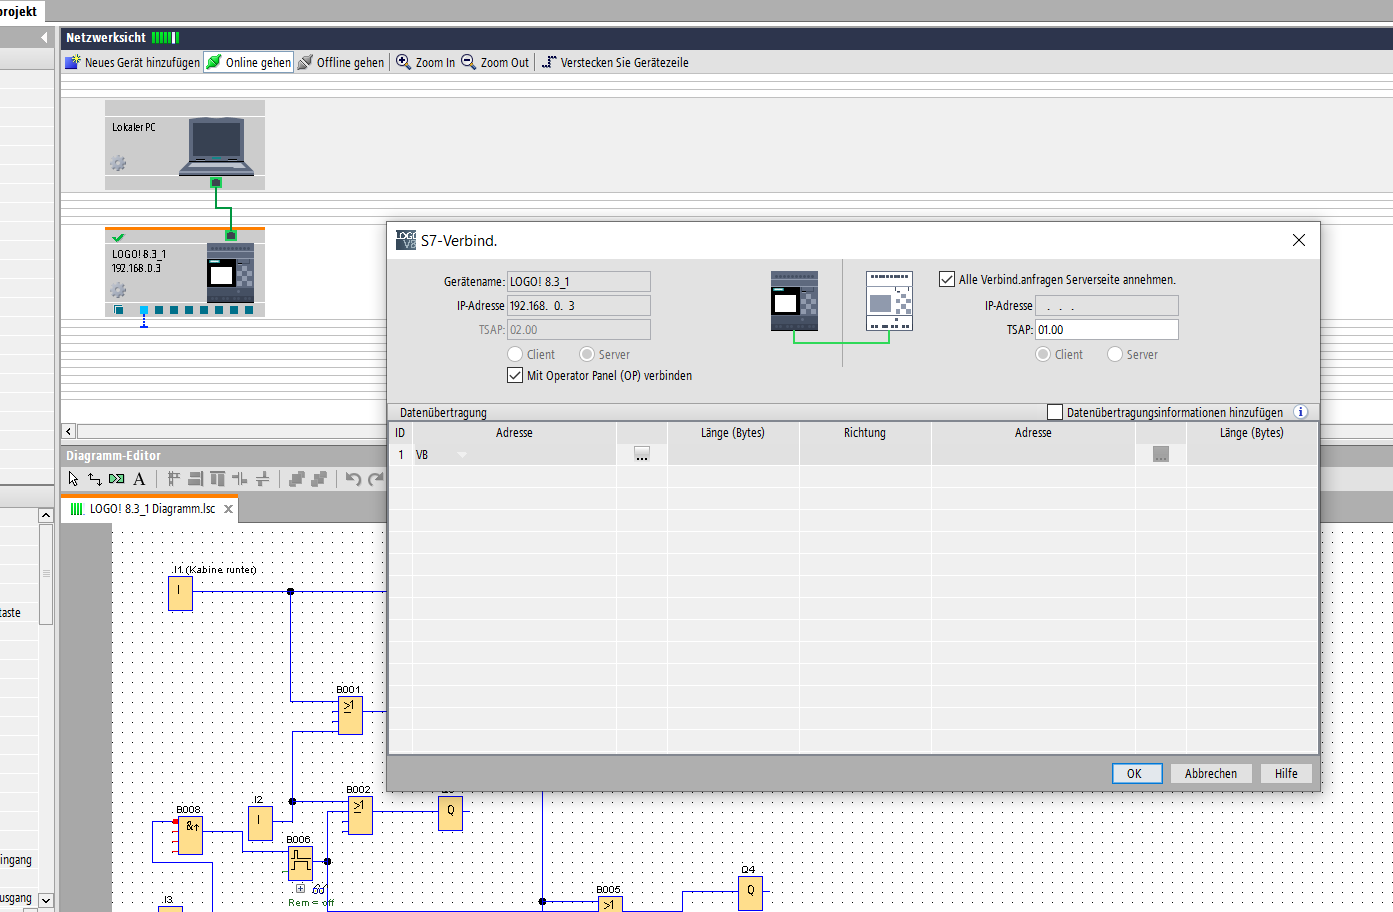The height and width of the screenshot is (912, 1393).
Task: Click the down arrow of the left panel scrollbar
Action: (46, 900)
